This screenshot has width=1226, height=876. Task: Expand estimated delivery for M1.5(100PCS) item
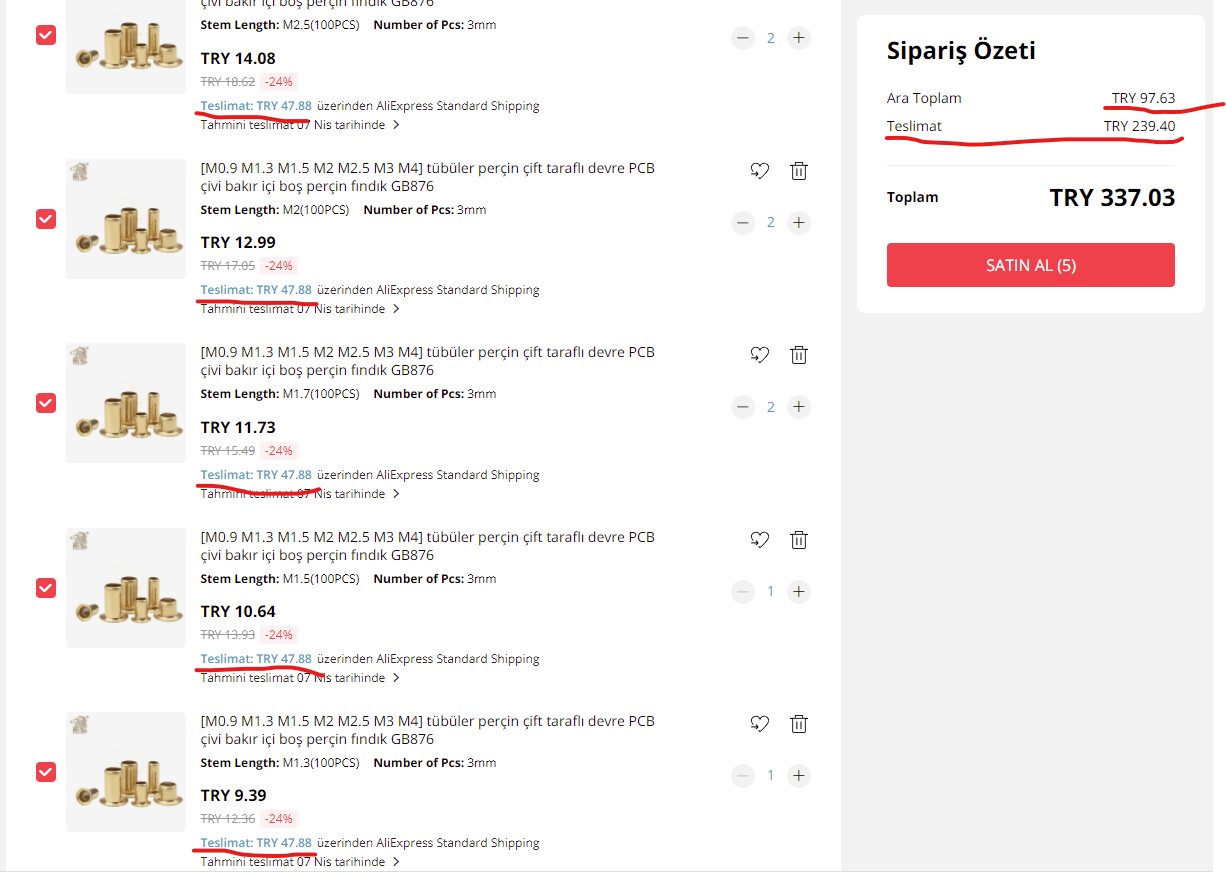(396, 678)
